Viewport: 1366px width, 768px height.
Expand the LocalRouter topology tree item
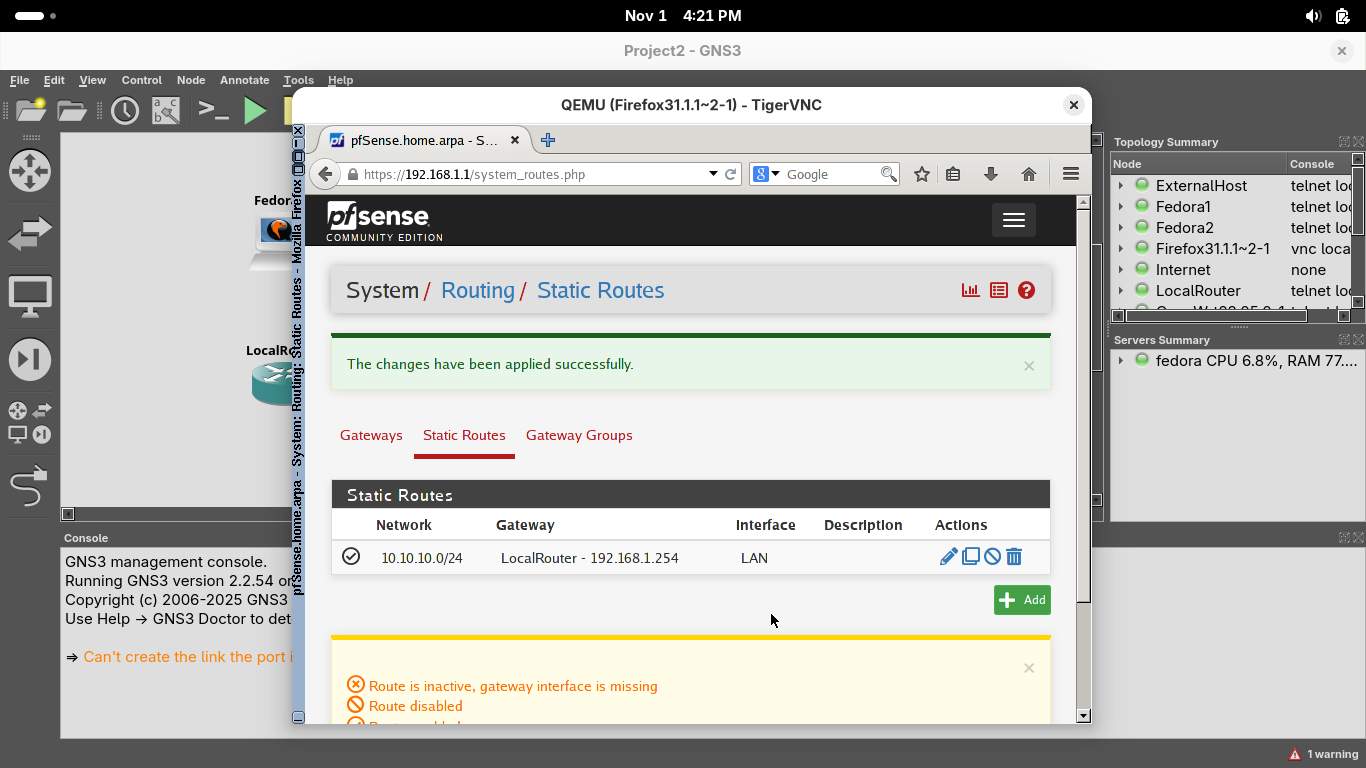pyautogui.click(x=1121, y=291)
